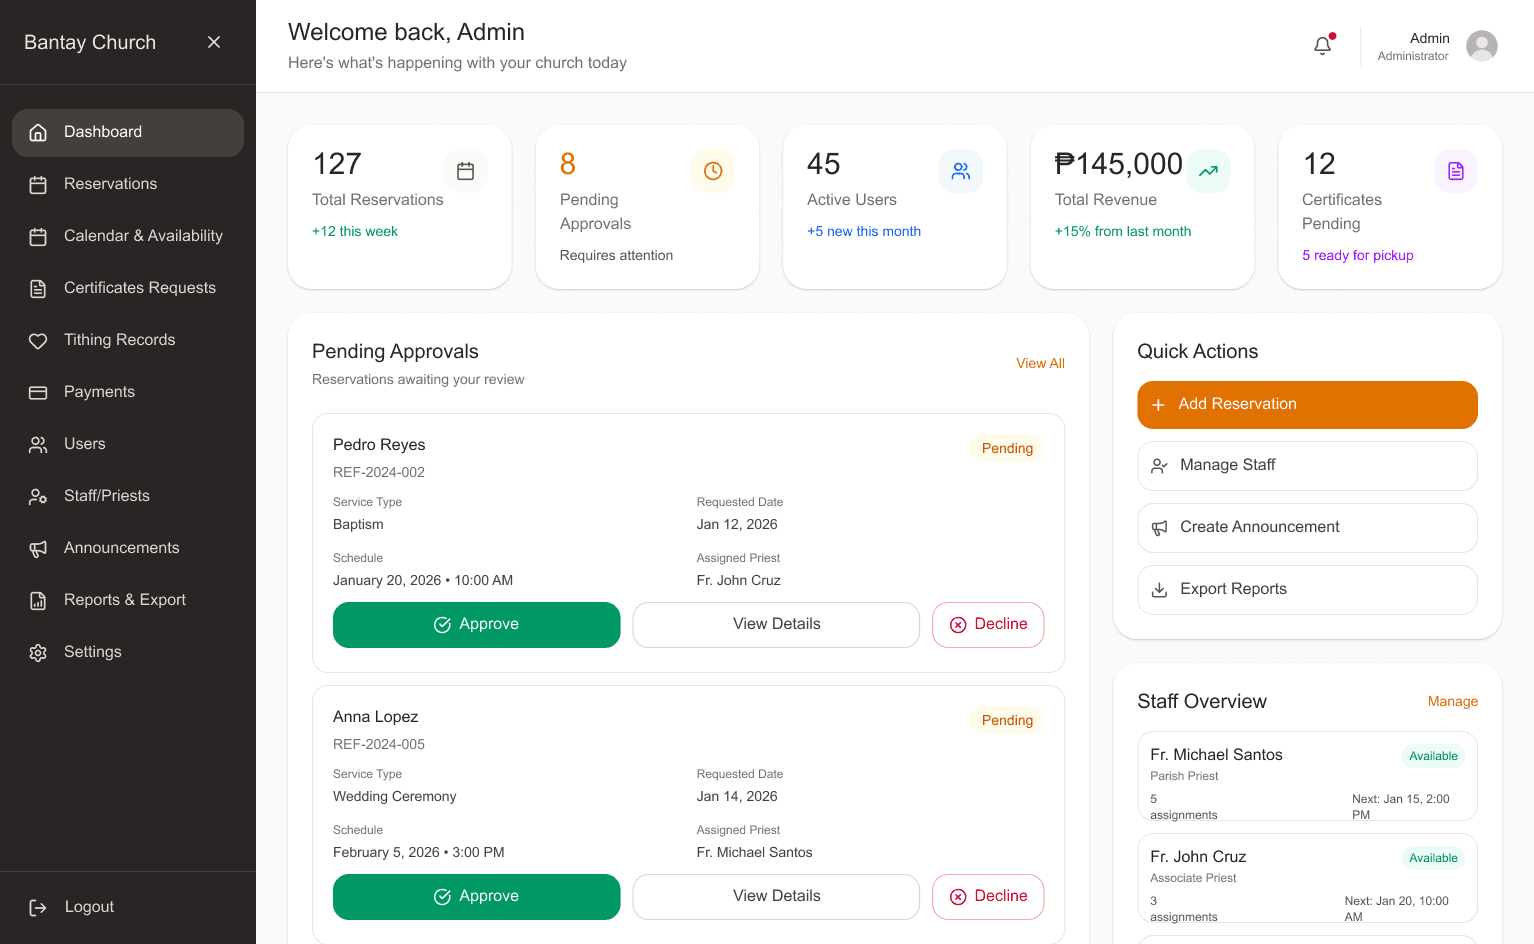The height and width of the screenshot is (944, 1534).
Task: Close the Bantay Church sidebar
Action: pyautogui.click(x=214, y=42)
